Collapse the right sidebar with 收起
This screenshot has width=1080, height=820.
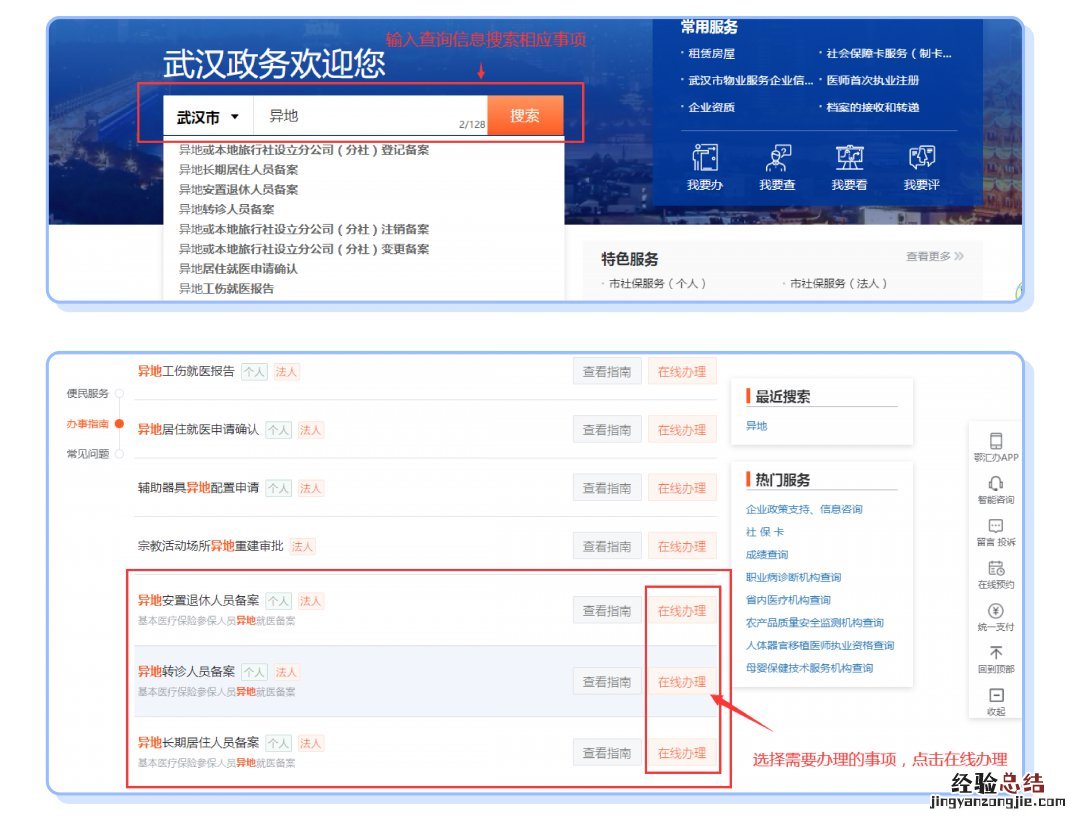[995, 698]
